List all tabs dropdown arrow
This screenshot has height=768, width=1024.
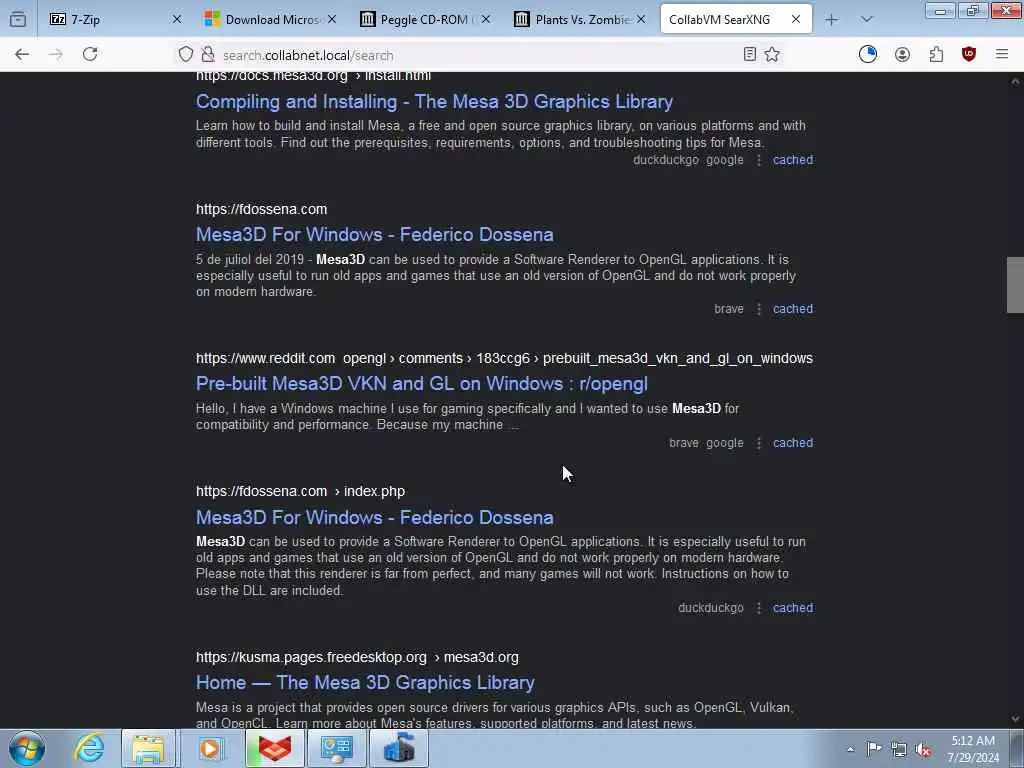(x=866, y=20)
